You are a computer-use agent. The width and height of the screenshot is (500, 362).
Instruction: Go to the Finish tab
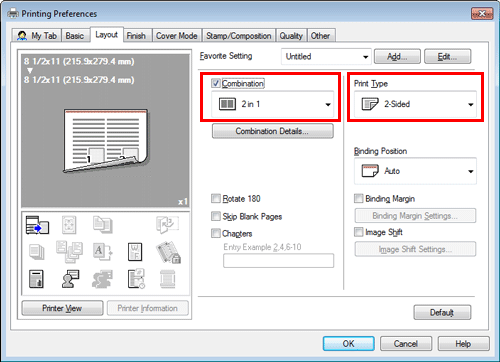[x=136, y=36]
